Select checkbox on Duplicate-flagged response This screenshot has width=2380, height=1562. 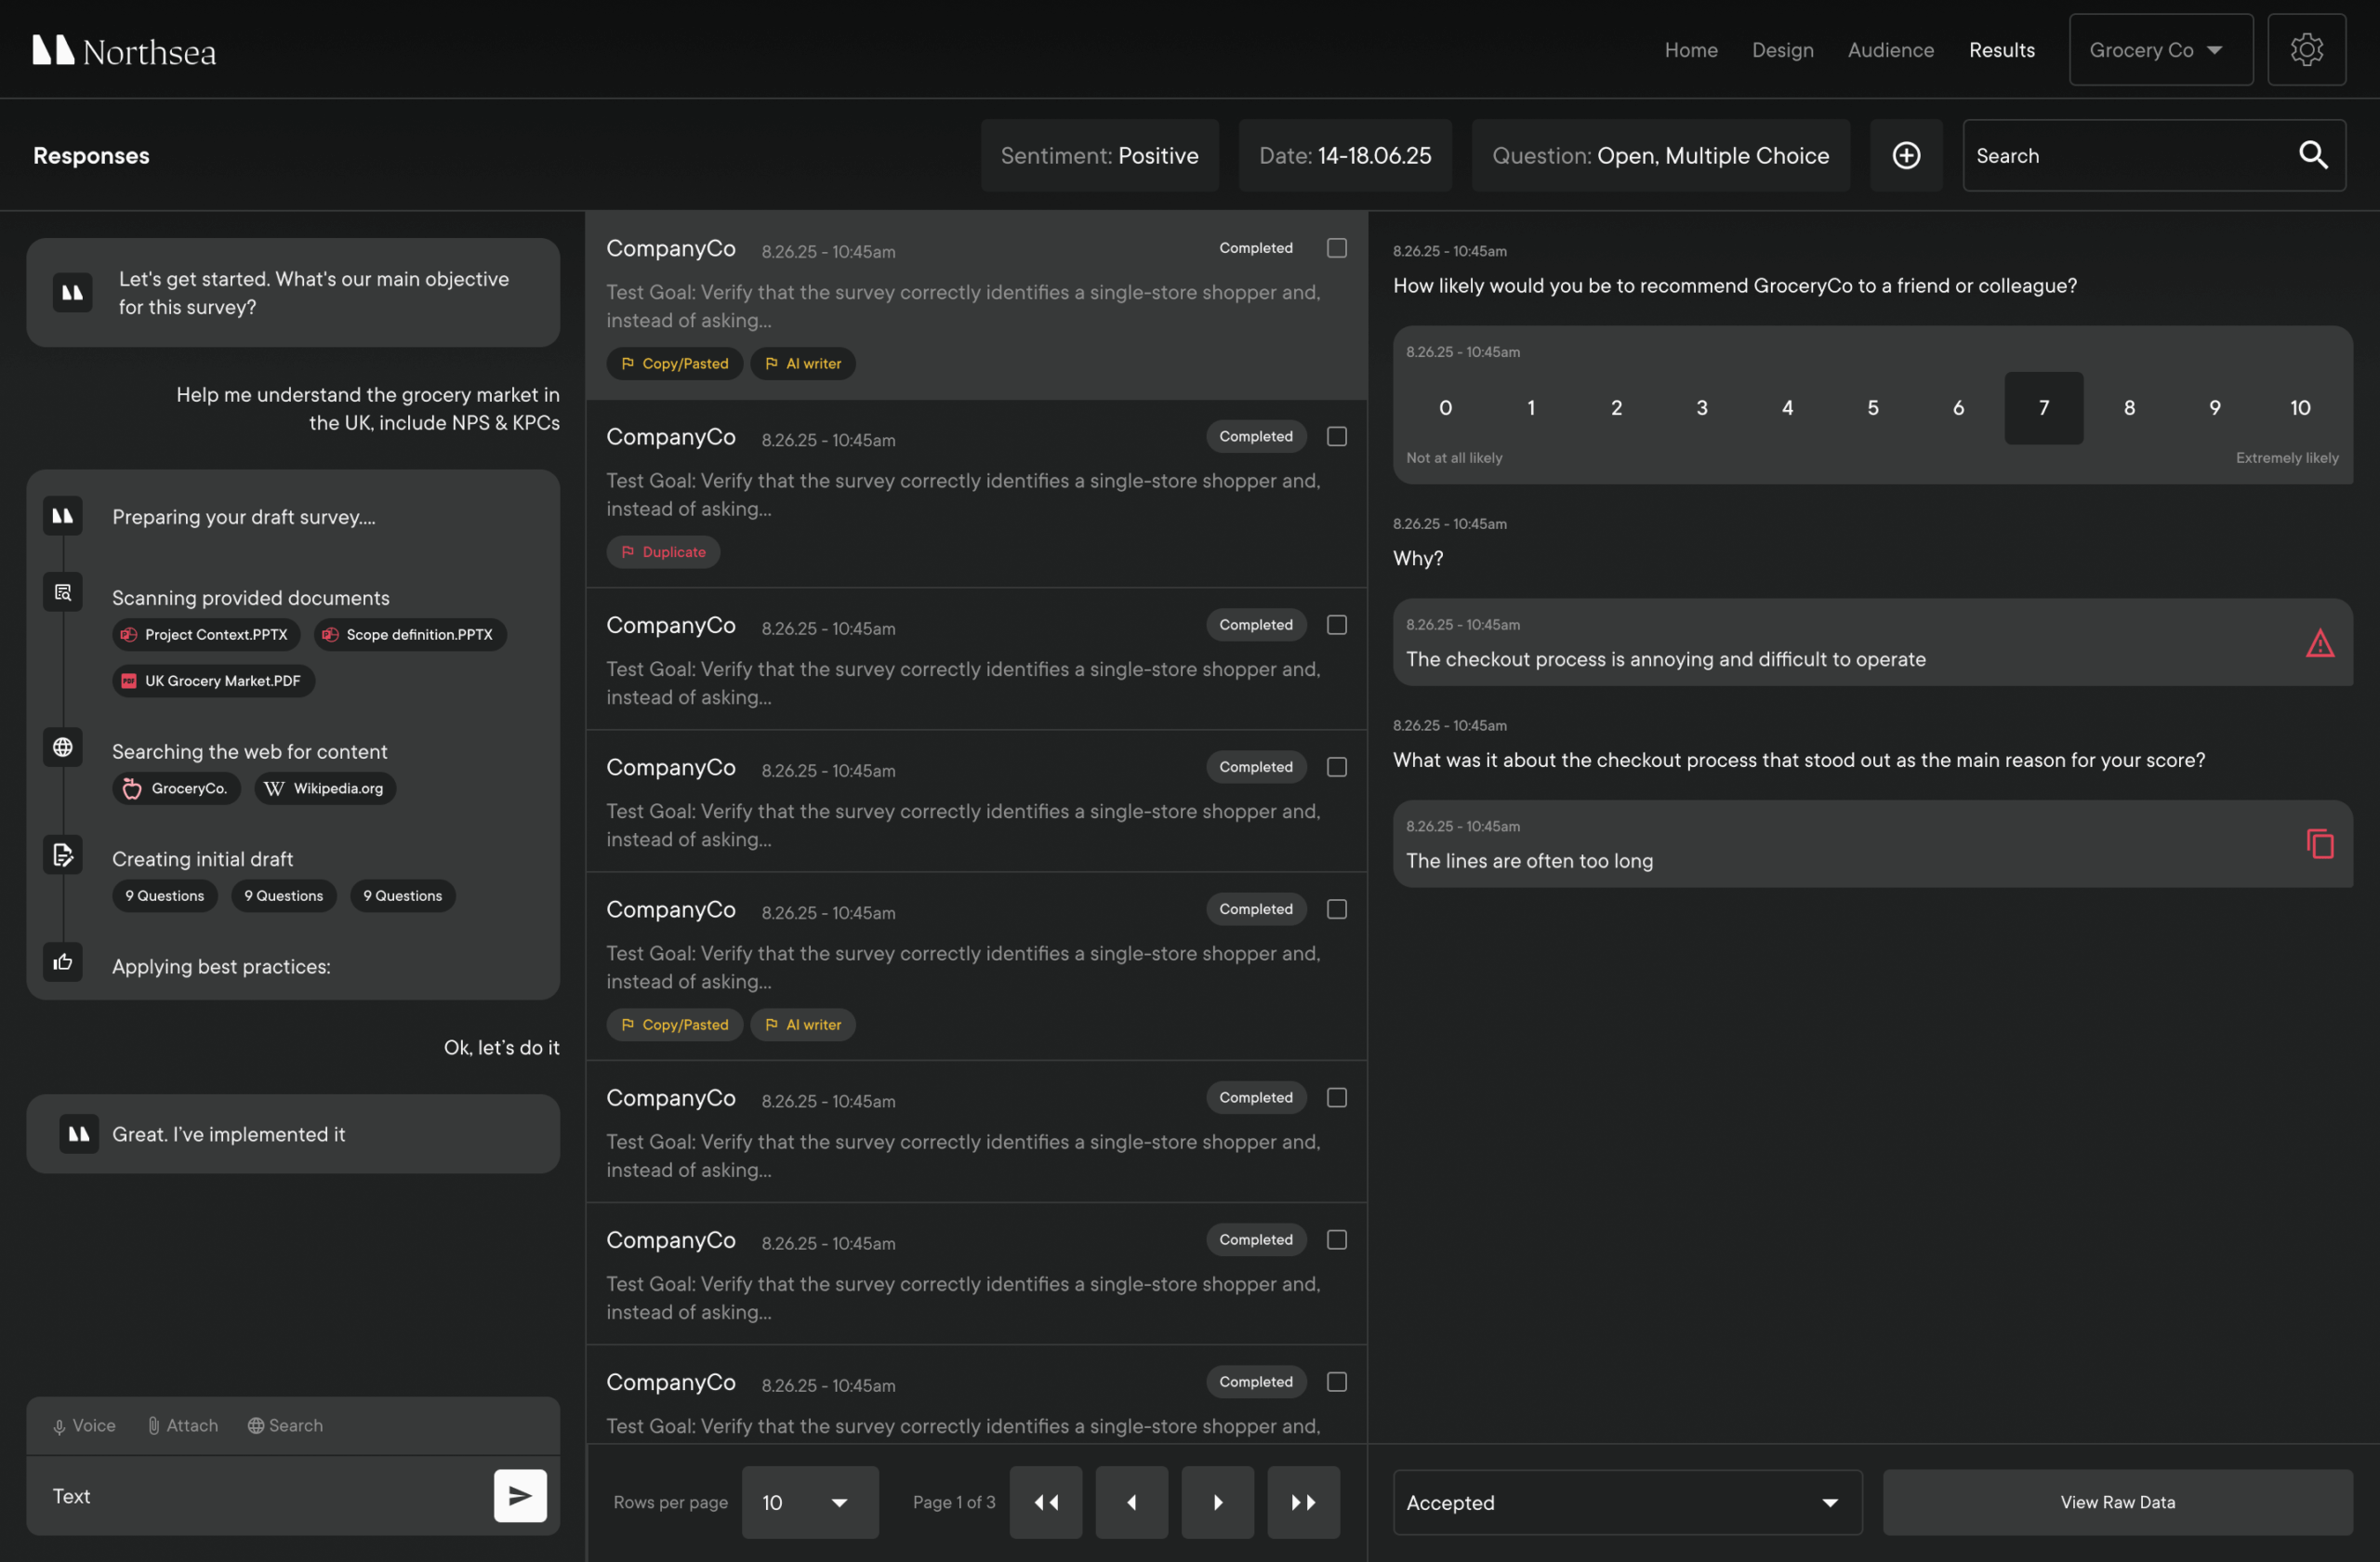pyautogui.click(x=1336, y=436)
